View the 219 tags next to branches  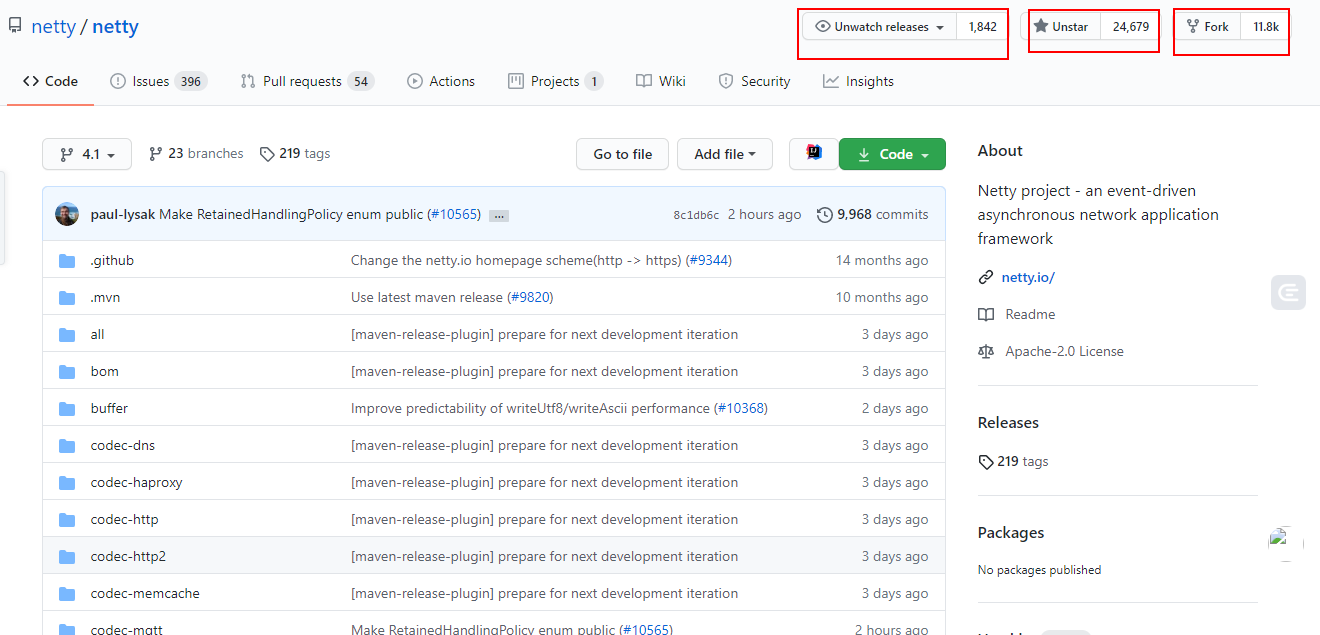pyautogui.click(x=295, y=153)
